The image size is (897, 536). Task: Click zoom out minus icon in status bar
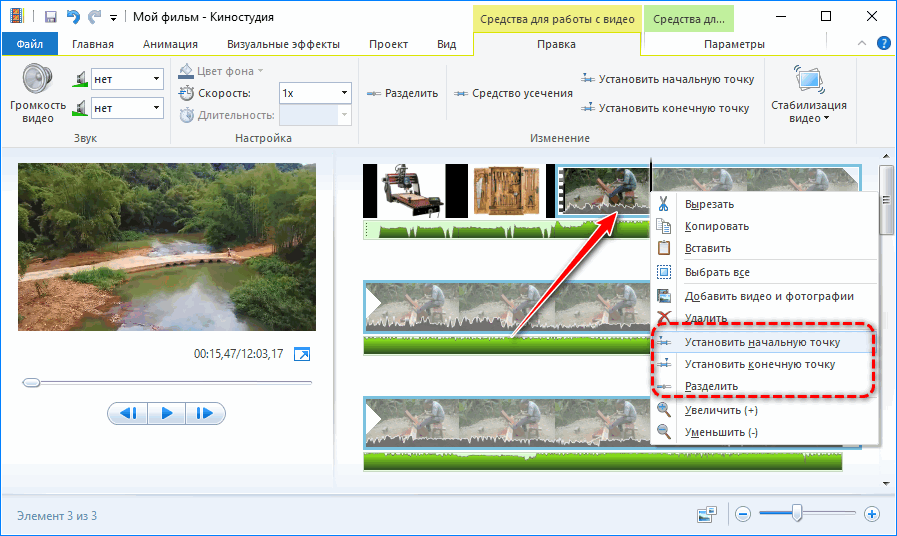[x=743, y=514]
